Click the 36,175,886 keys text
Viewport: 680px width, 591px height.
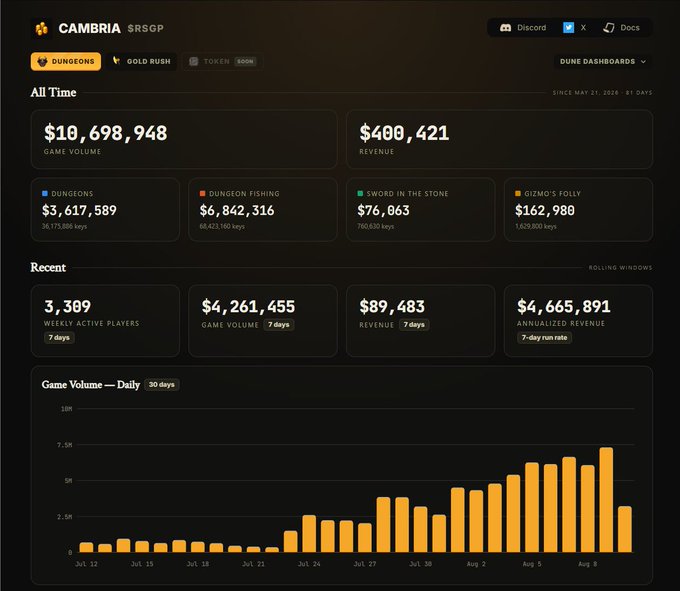pos(64,226)
